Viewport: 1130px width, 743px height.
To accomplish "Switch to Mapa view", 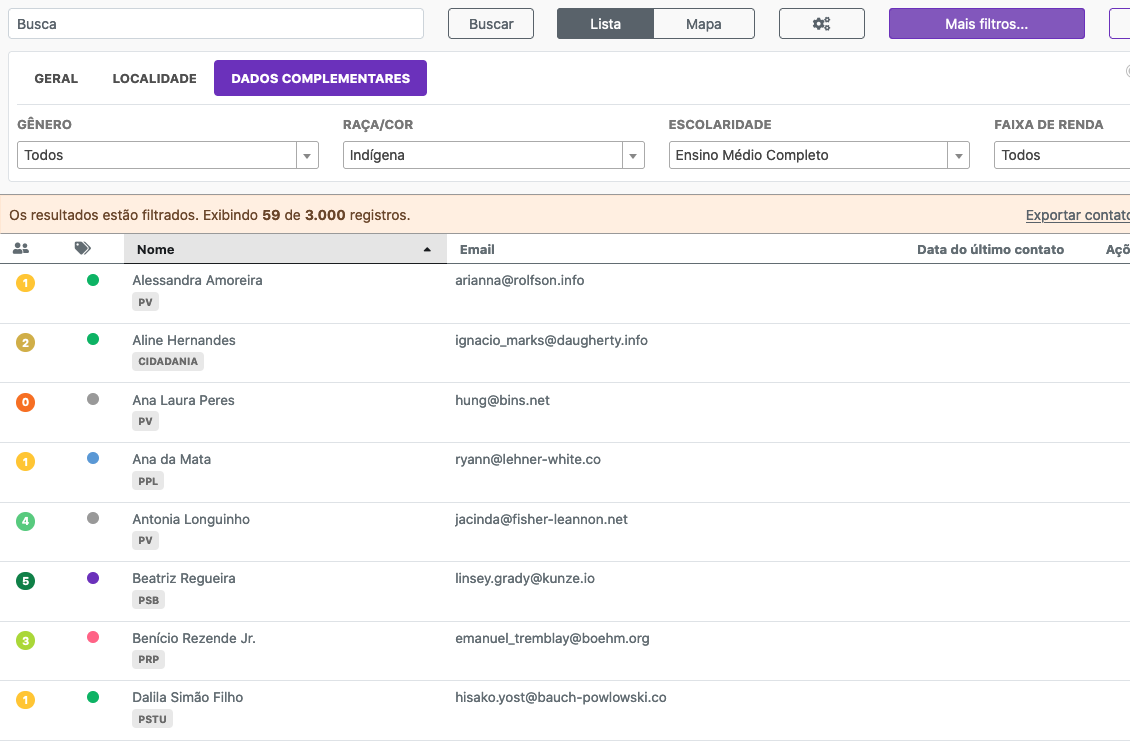I will [703, 24].
